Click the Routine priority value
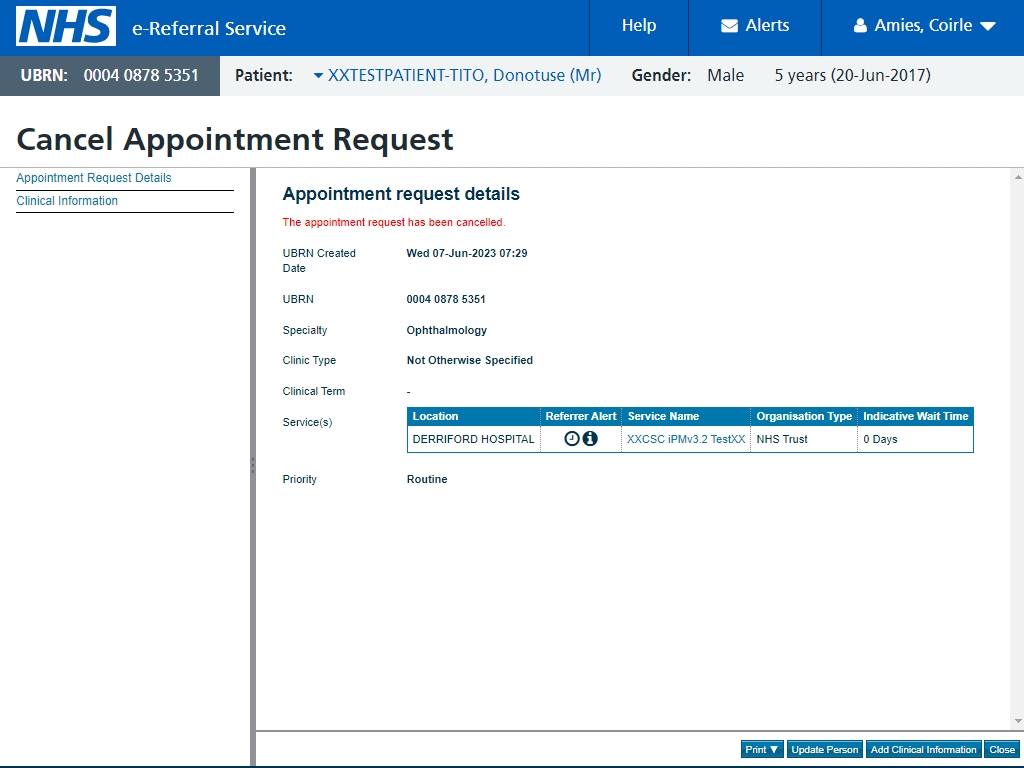Image resolution: width=1024 pixels, height=768 pixels. 427,479
